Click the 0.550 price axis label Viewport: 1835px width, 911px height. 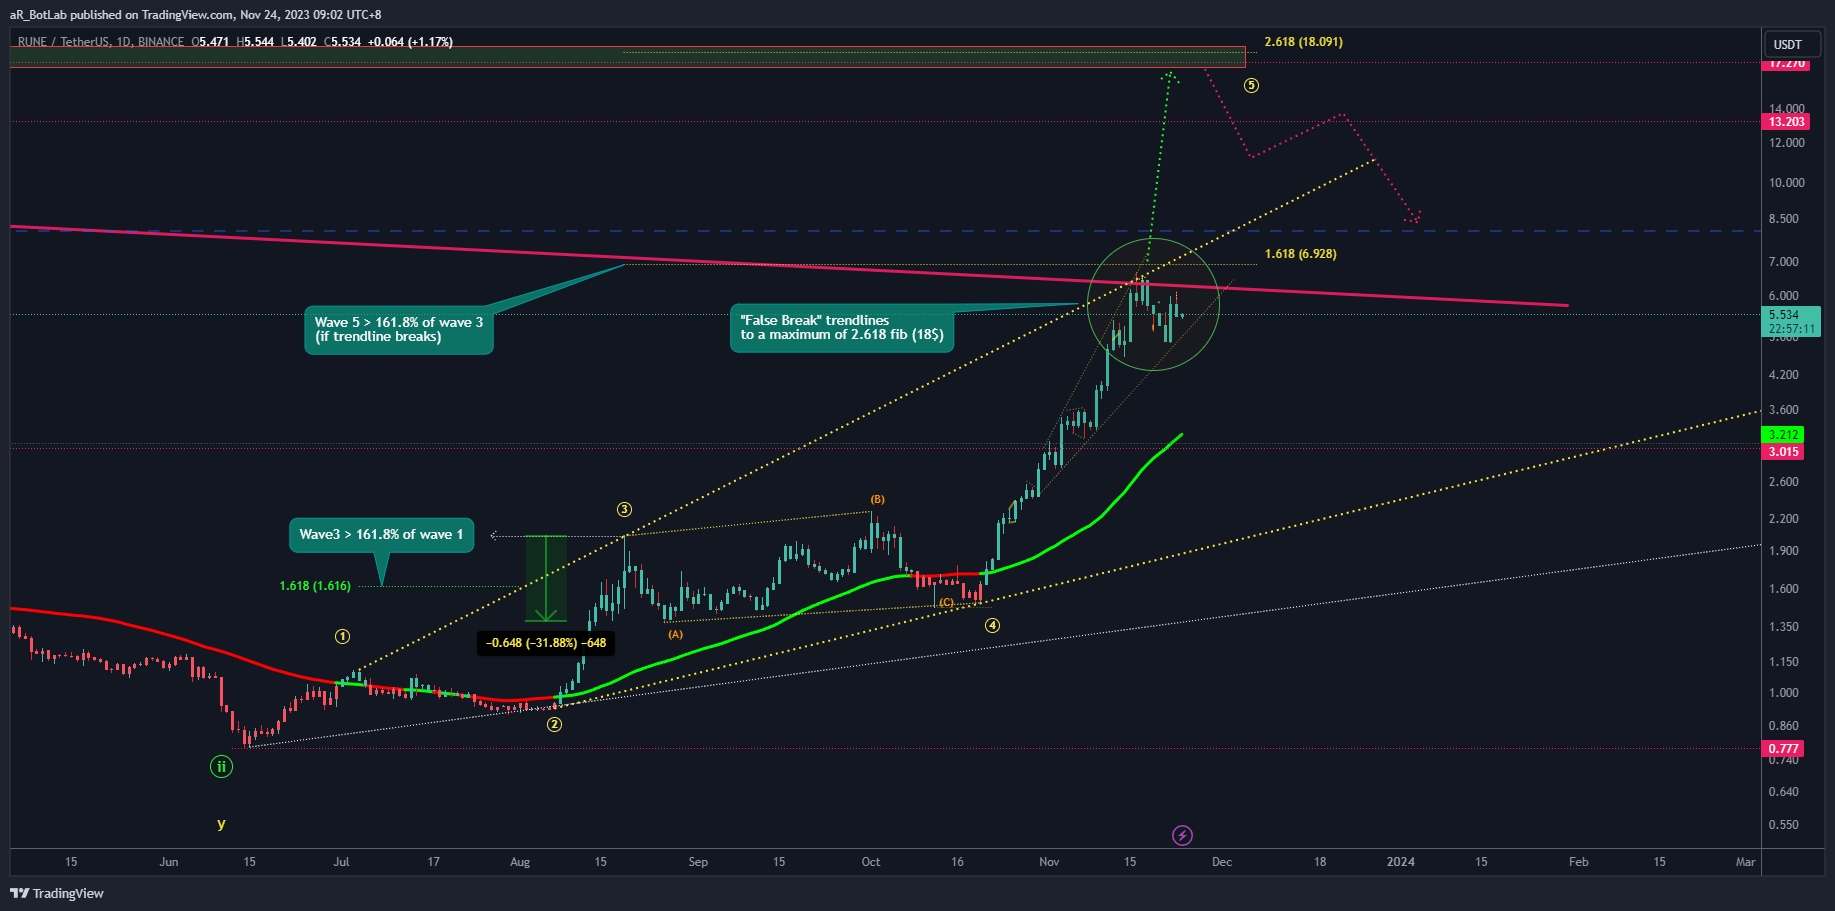coord(1783,825)
